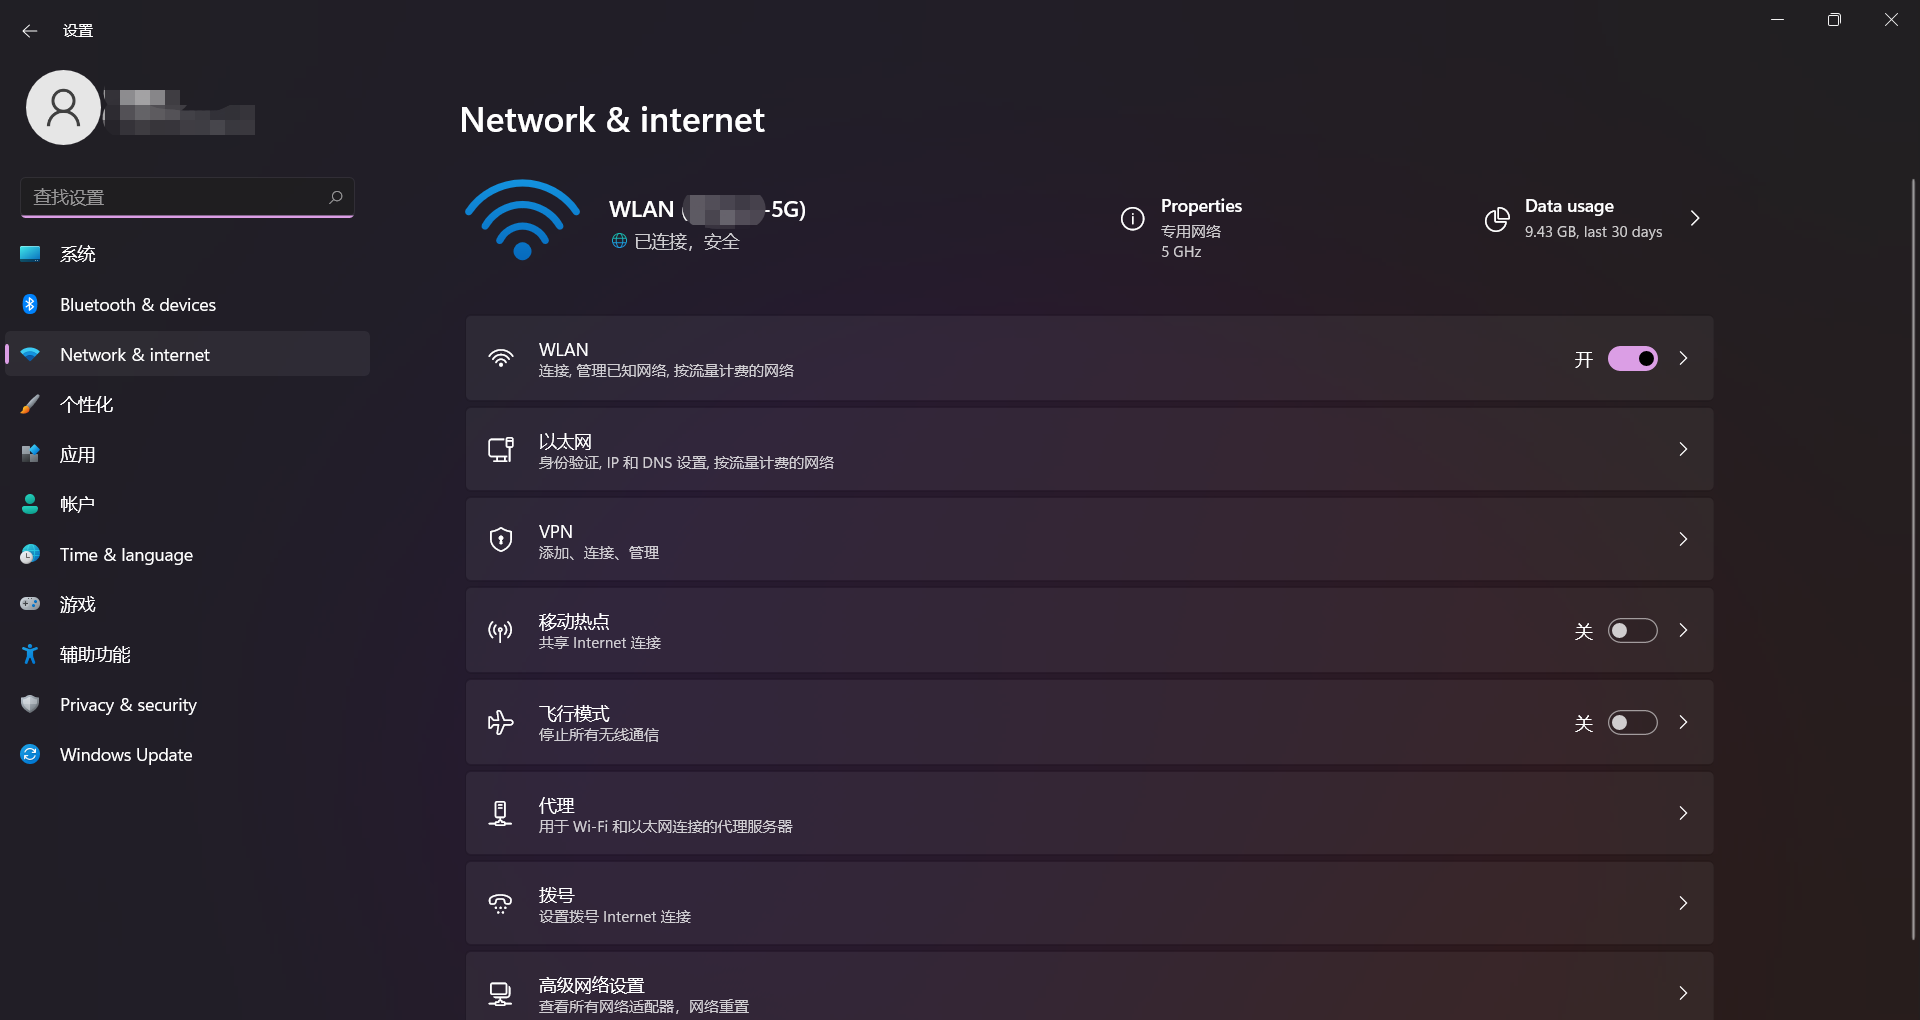Click the back arrow icon

pos(29,31)
